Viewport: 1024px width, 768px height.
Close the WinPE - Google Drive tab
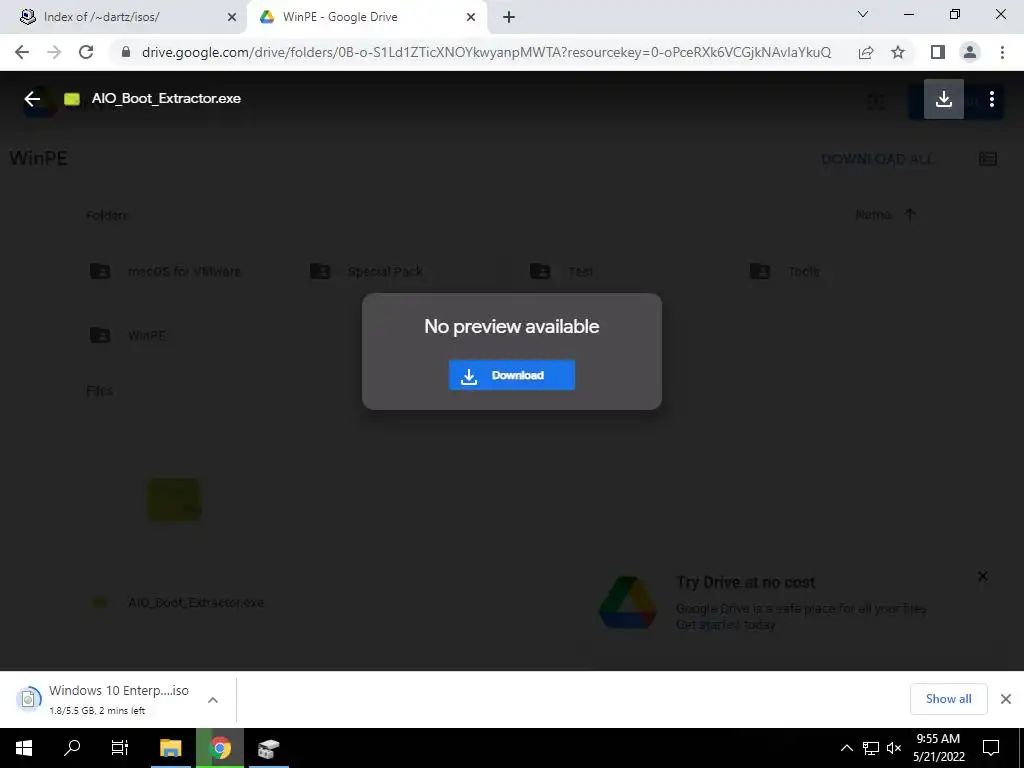click(x=471, y=17)
